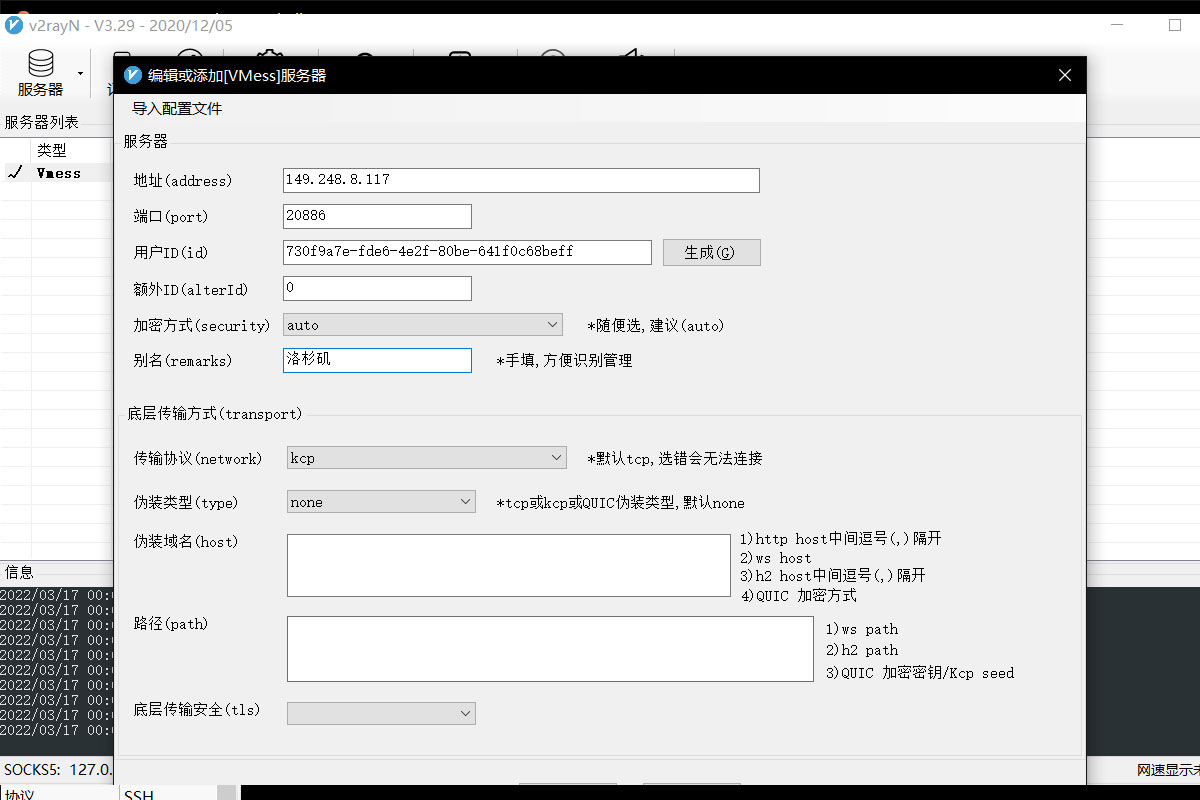Open the 传输协议(network) dropdown showing kcp

tap(427, 458)
